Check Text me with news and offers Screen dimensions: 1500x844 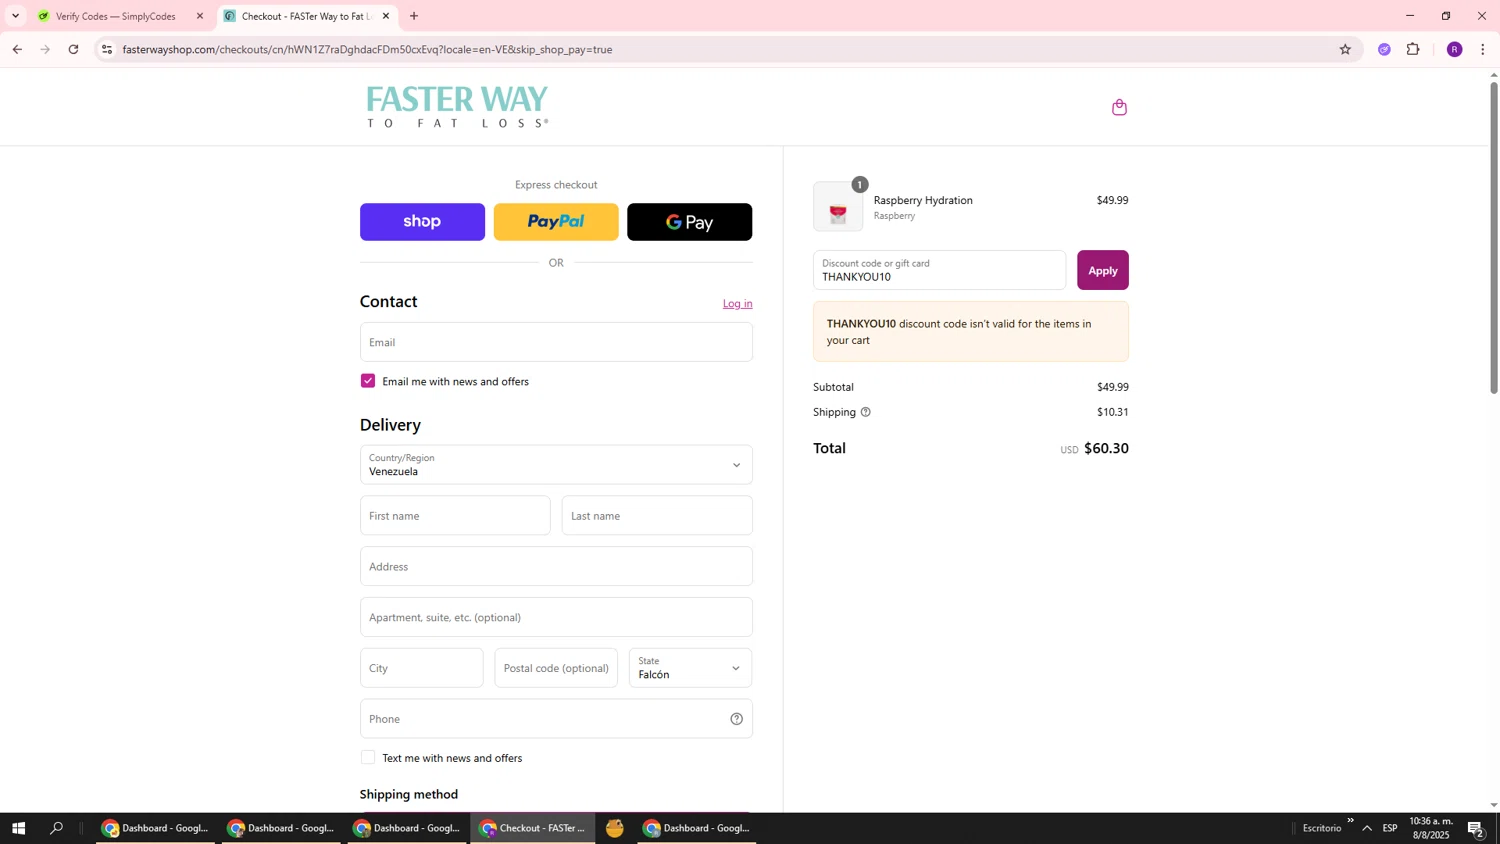(x=368, y=758)
